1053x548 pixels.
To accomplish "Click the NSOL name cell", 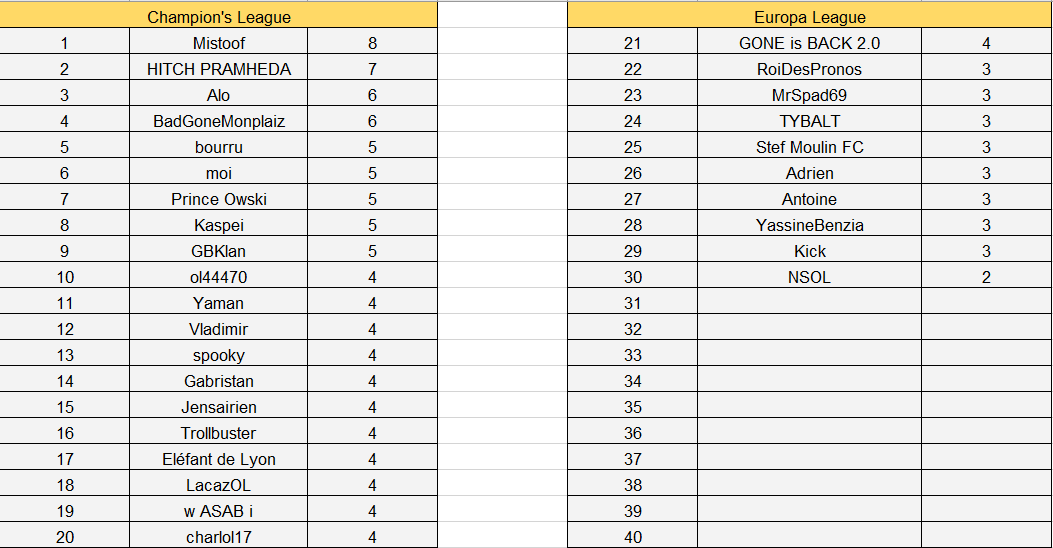I will (x=809, y=277).
